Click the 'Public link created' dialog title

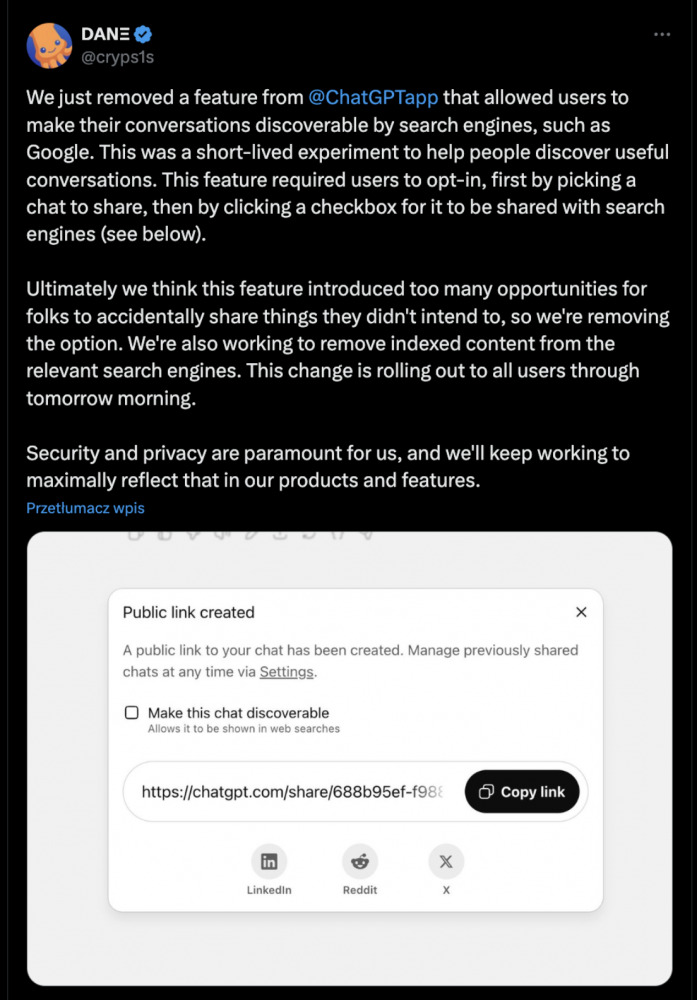pos(189,612)
